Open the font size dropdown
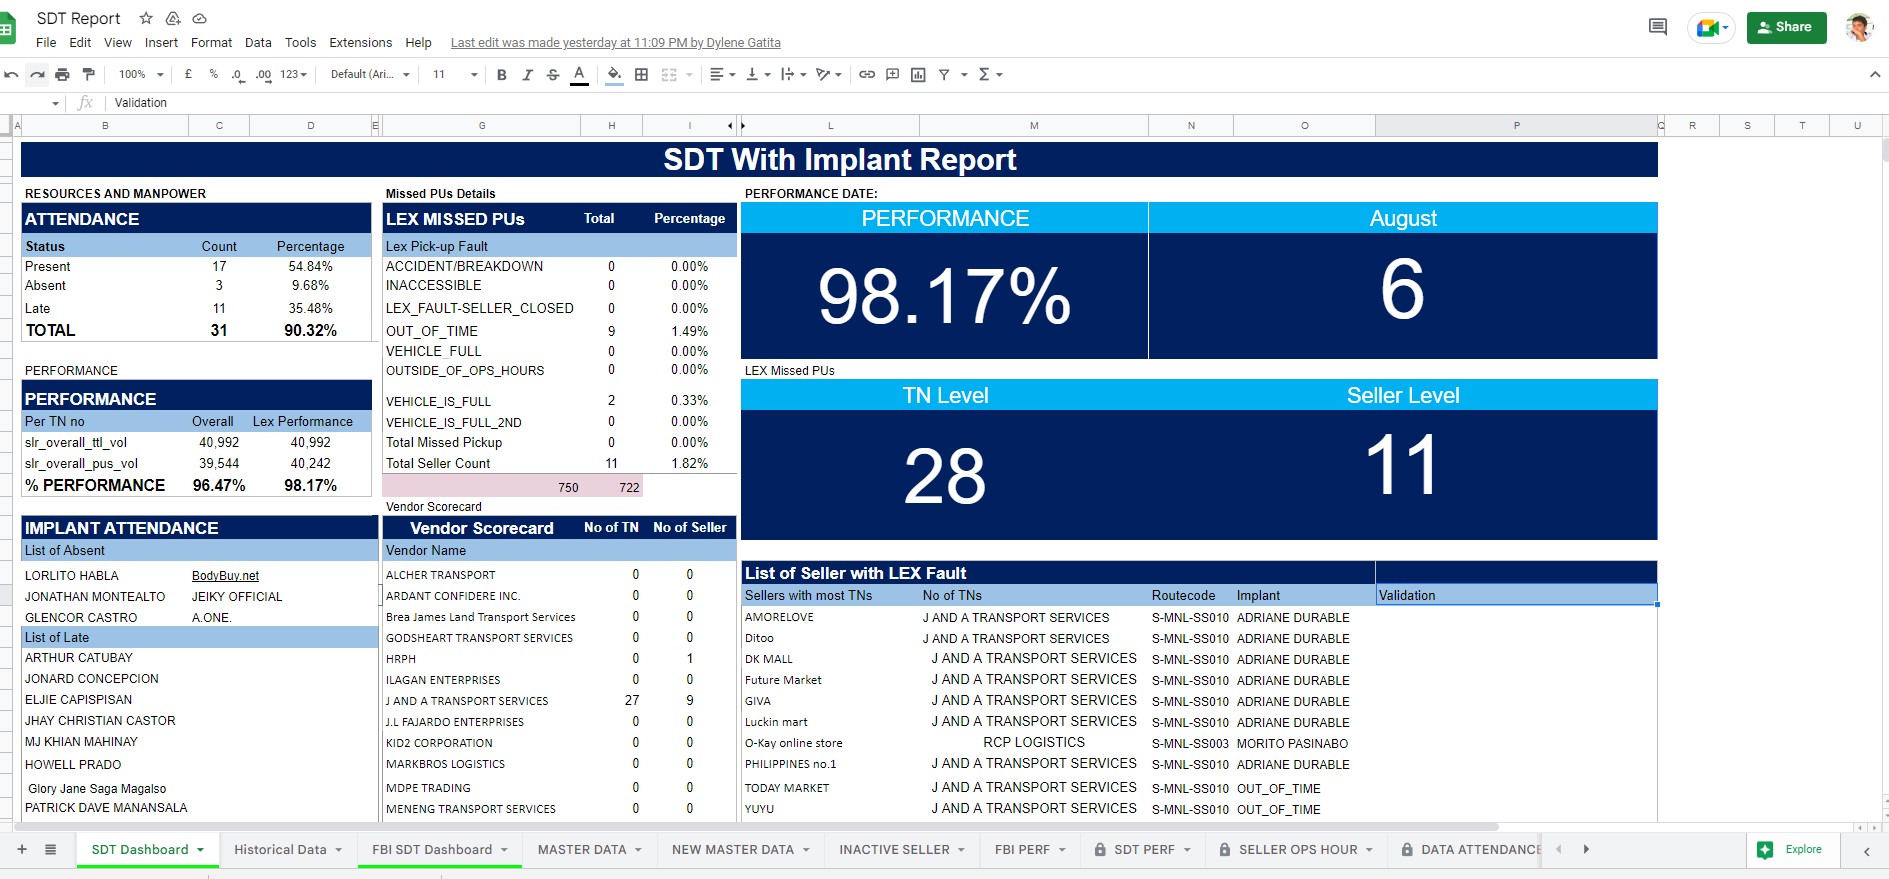This screenshot has width=1889, height=879. pyautogui.click(x=455, y=74)
